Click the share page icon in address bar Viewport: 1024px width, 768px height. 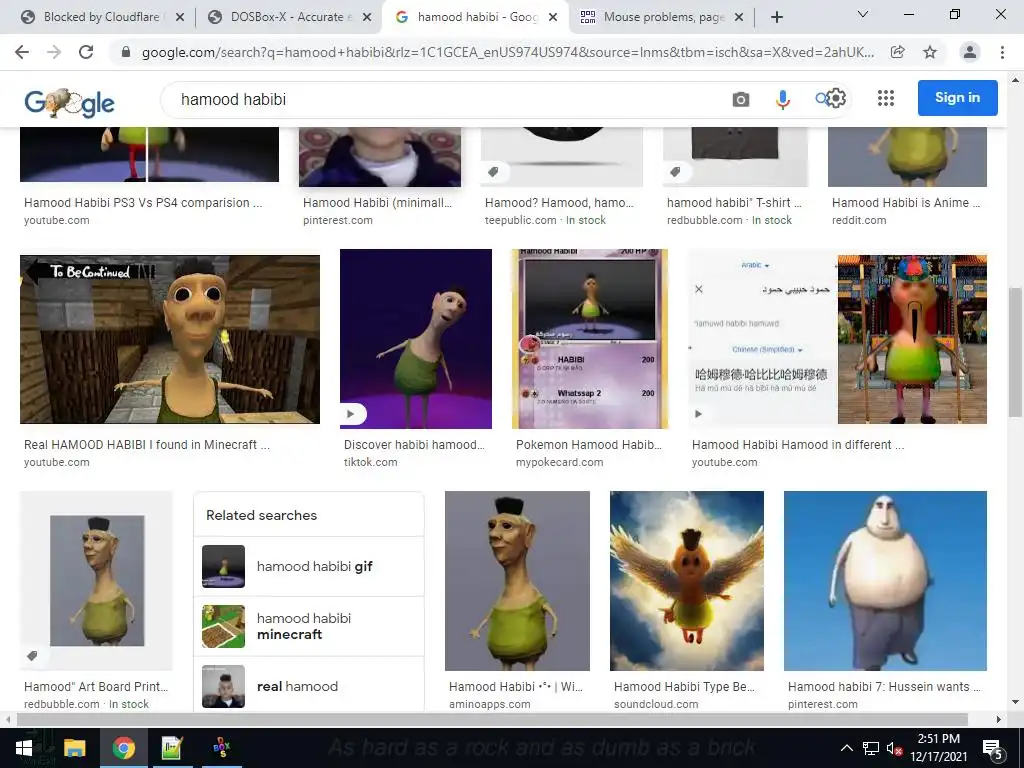click(x=898, y=52)
